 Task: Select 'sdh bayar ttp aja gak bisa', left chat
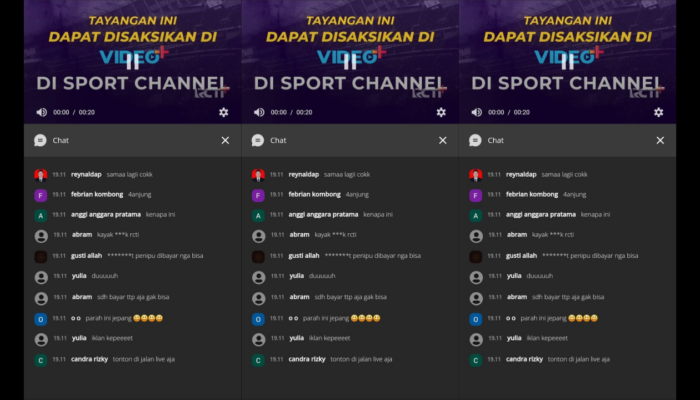tap(133, 297)
